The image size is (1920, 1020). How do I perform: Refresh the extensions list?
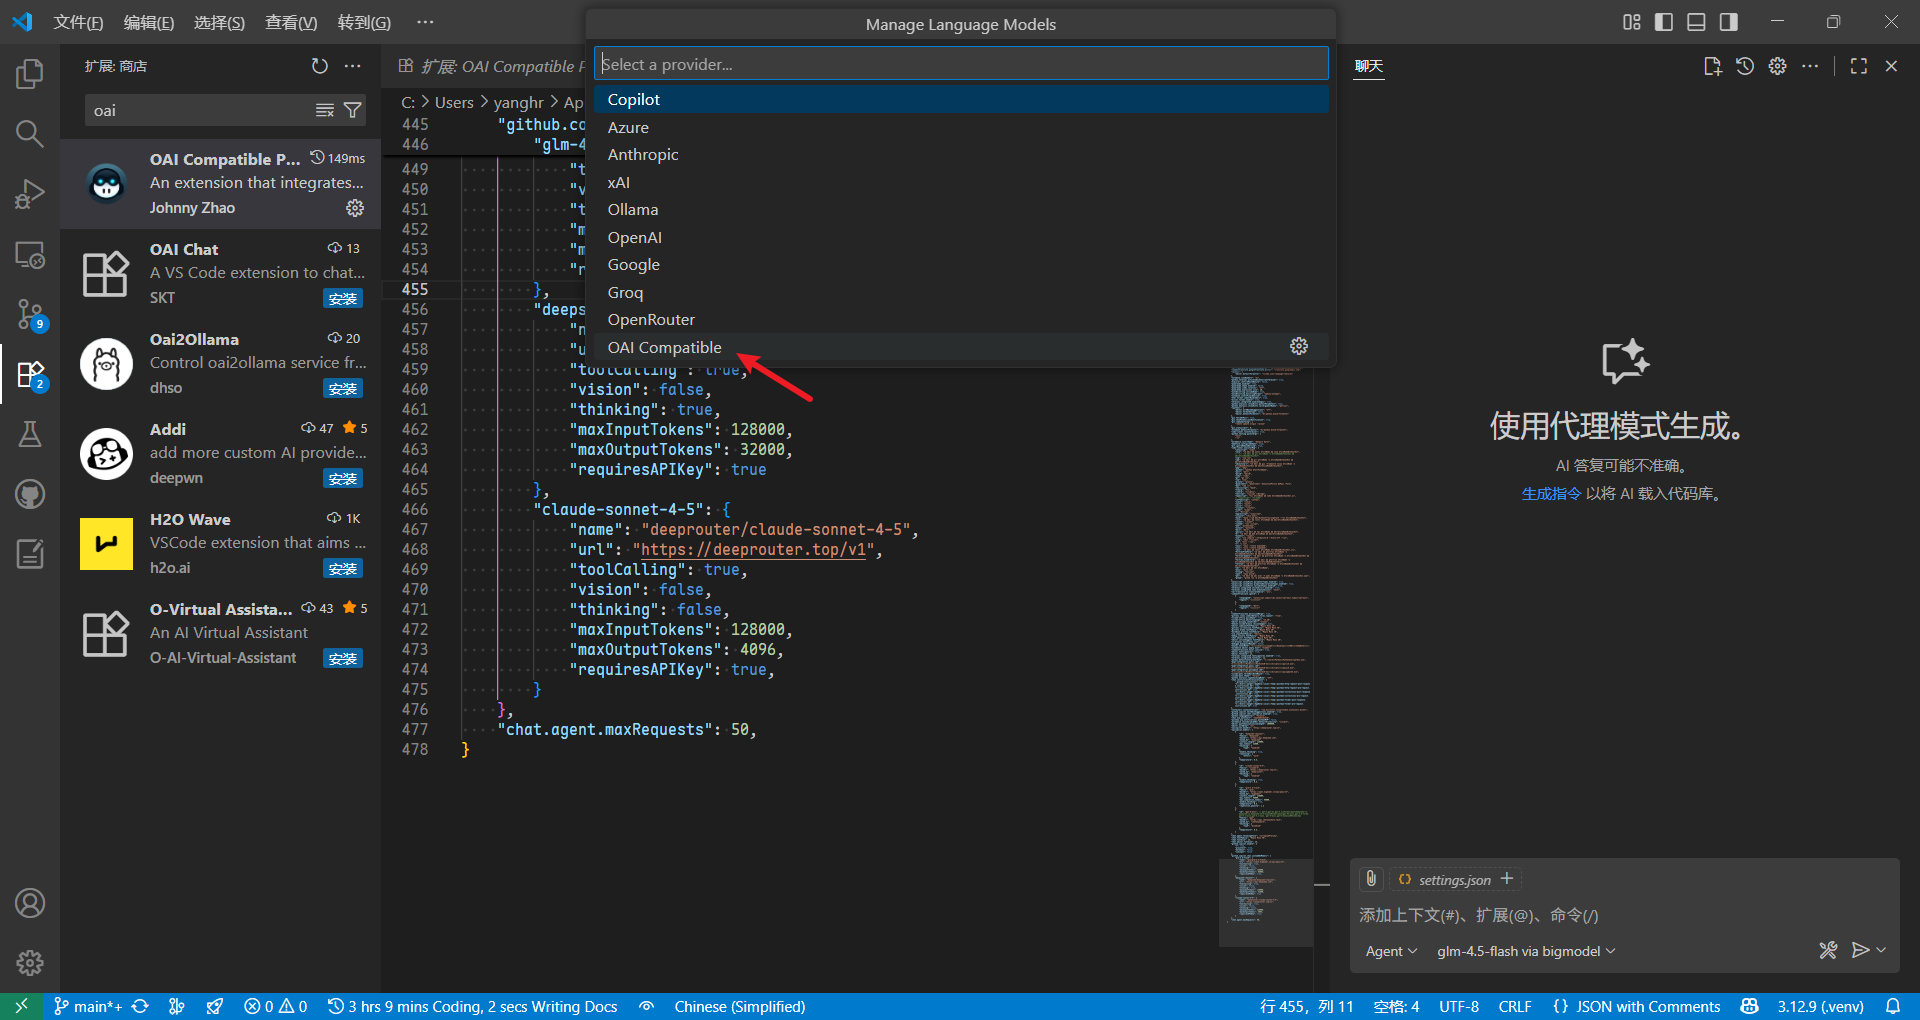coord(320,66)
